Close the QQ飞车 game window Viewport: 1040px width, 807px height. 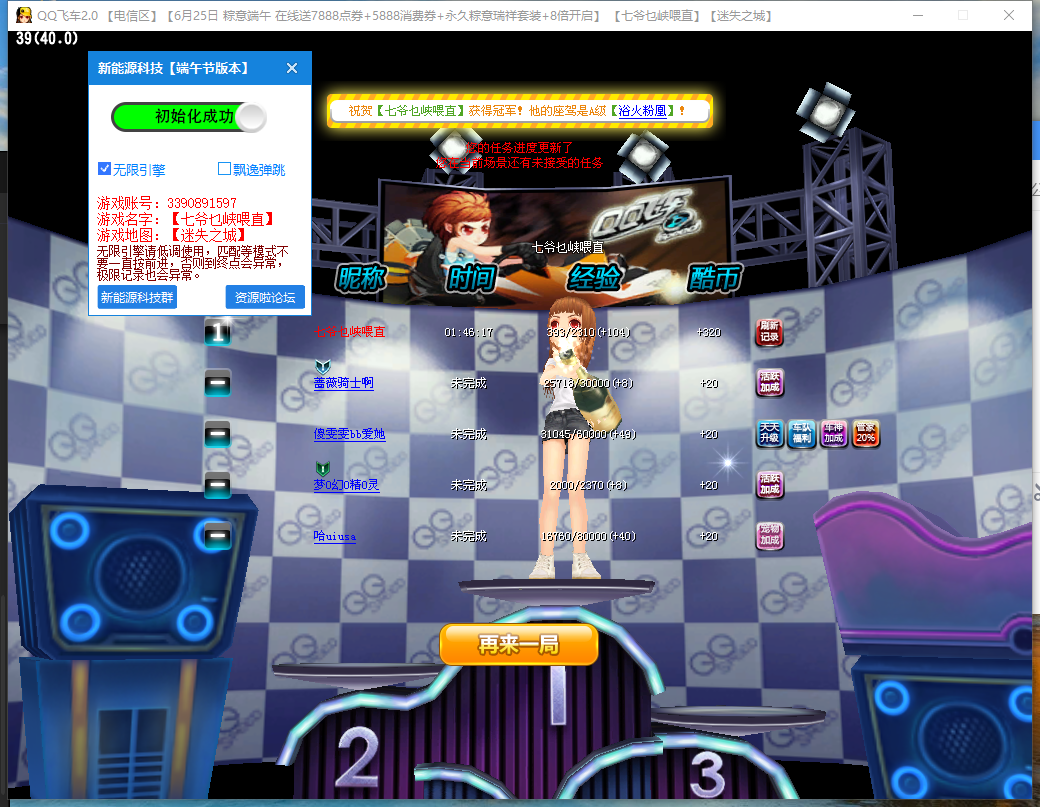click(1009, 15)
